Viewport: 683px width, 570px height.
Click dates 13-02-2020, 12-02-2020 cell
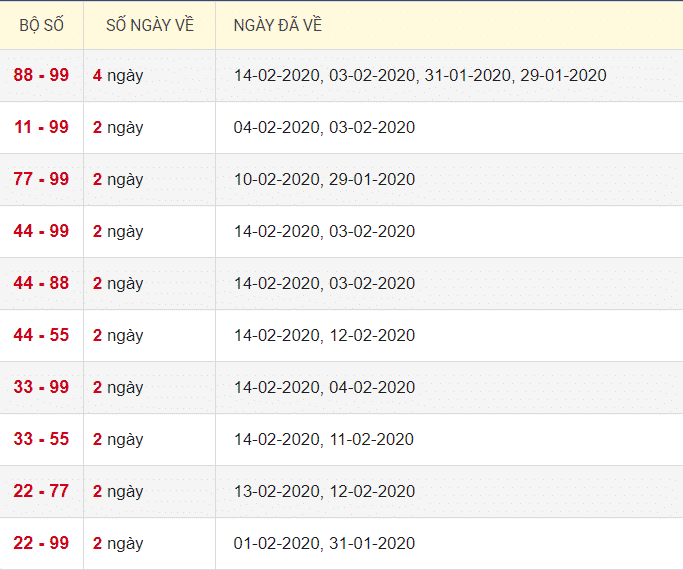[x=324, y=491]
